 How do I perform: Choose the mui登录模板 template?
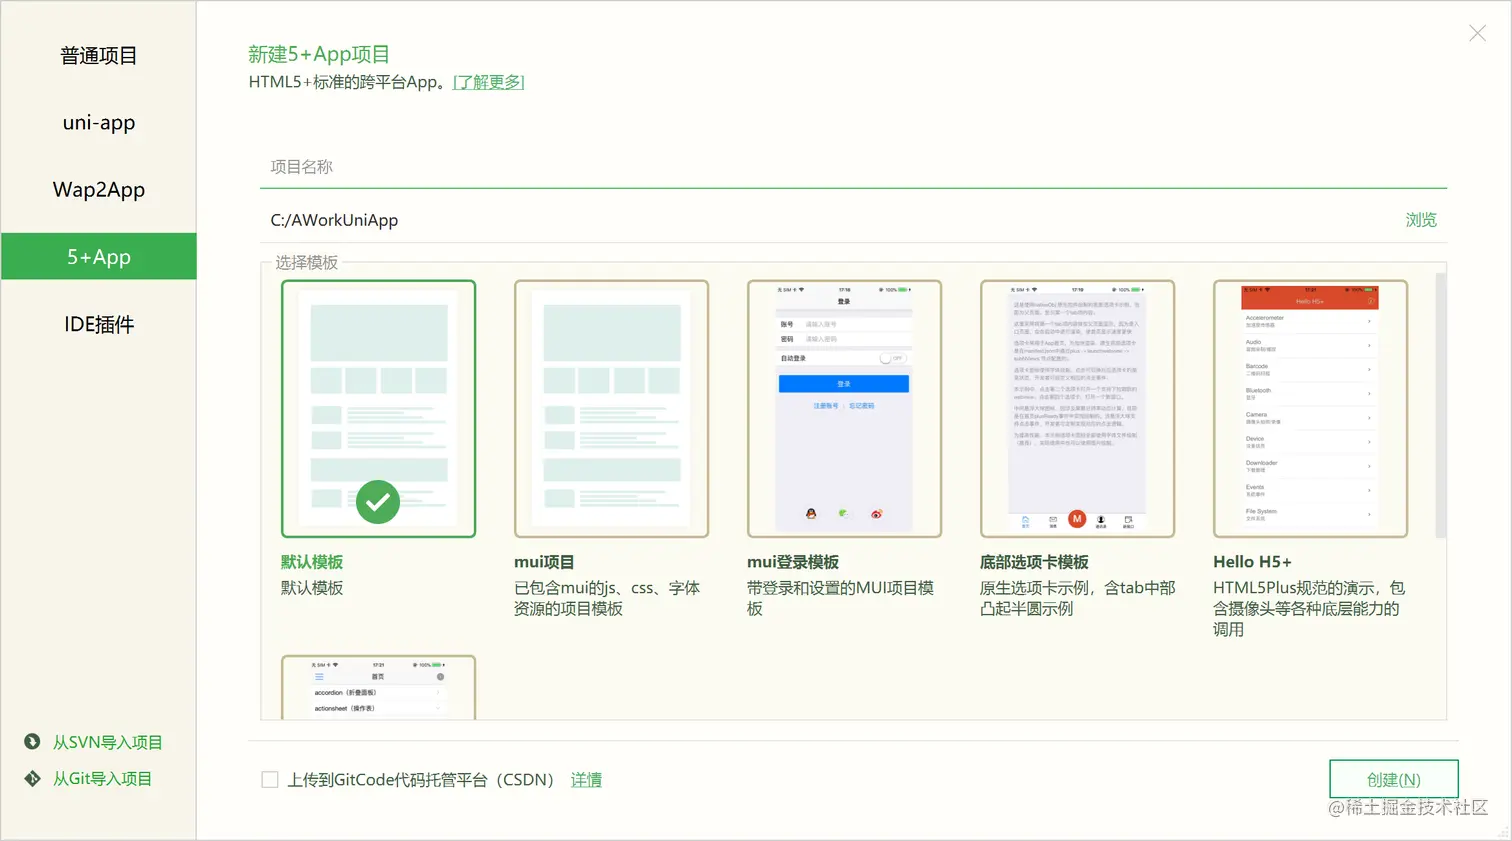(845, 410)
